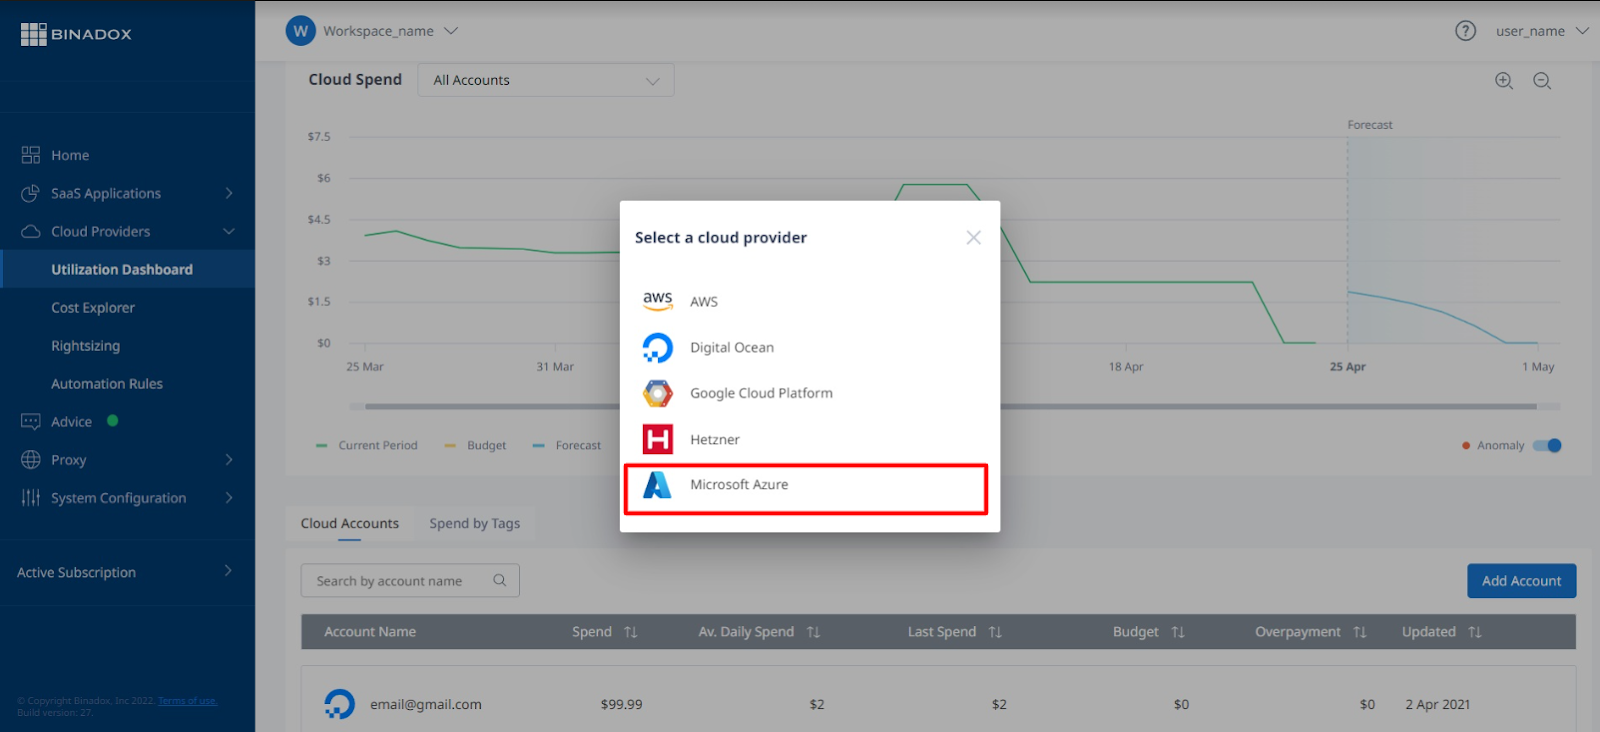Click the Budget legend item
Screen dimensions: 1600x732
coord(476,445)
